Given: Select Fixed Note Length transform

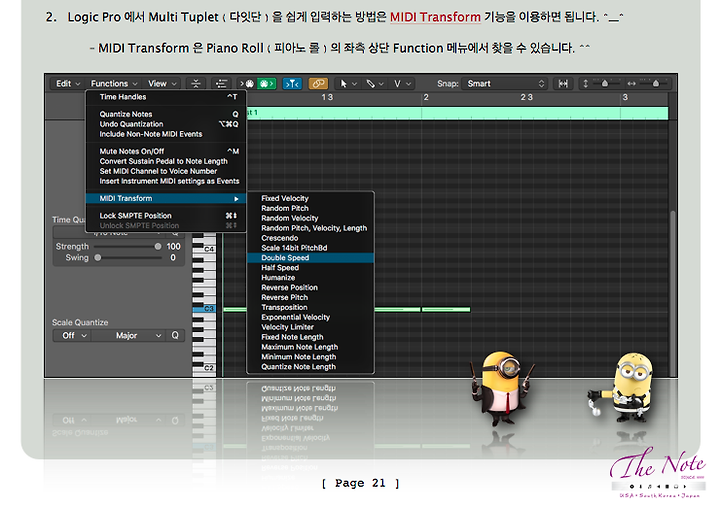Looking at the screenshot, I should [x=310, y=337].
